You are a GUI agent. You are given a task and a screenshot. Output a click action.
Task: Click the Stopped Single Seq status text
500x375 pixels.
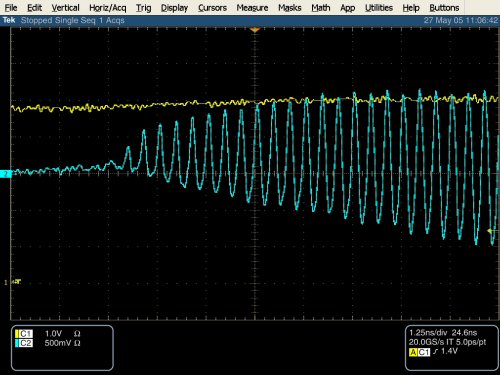click(x=58, y=20)
